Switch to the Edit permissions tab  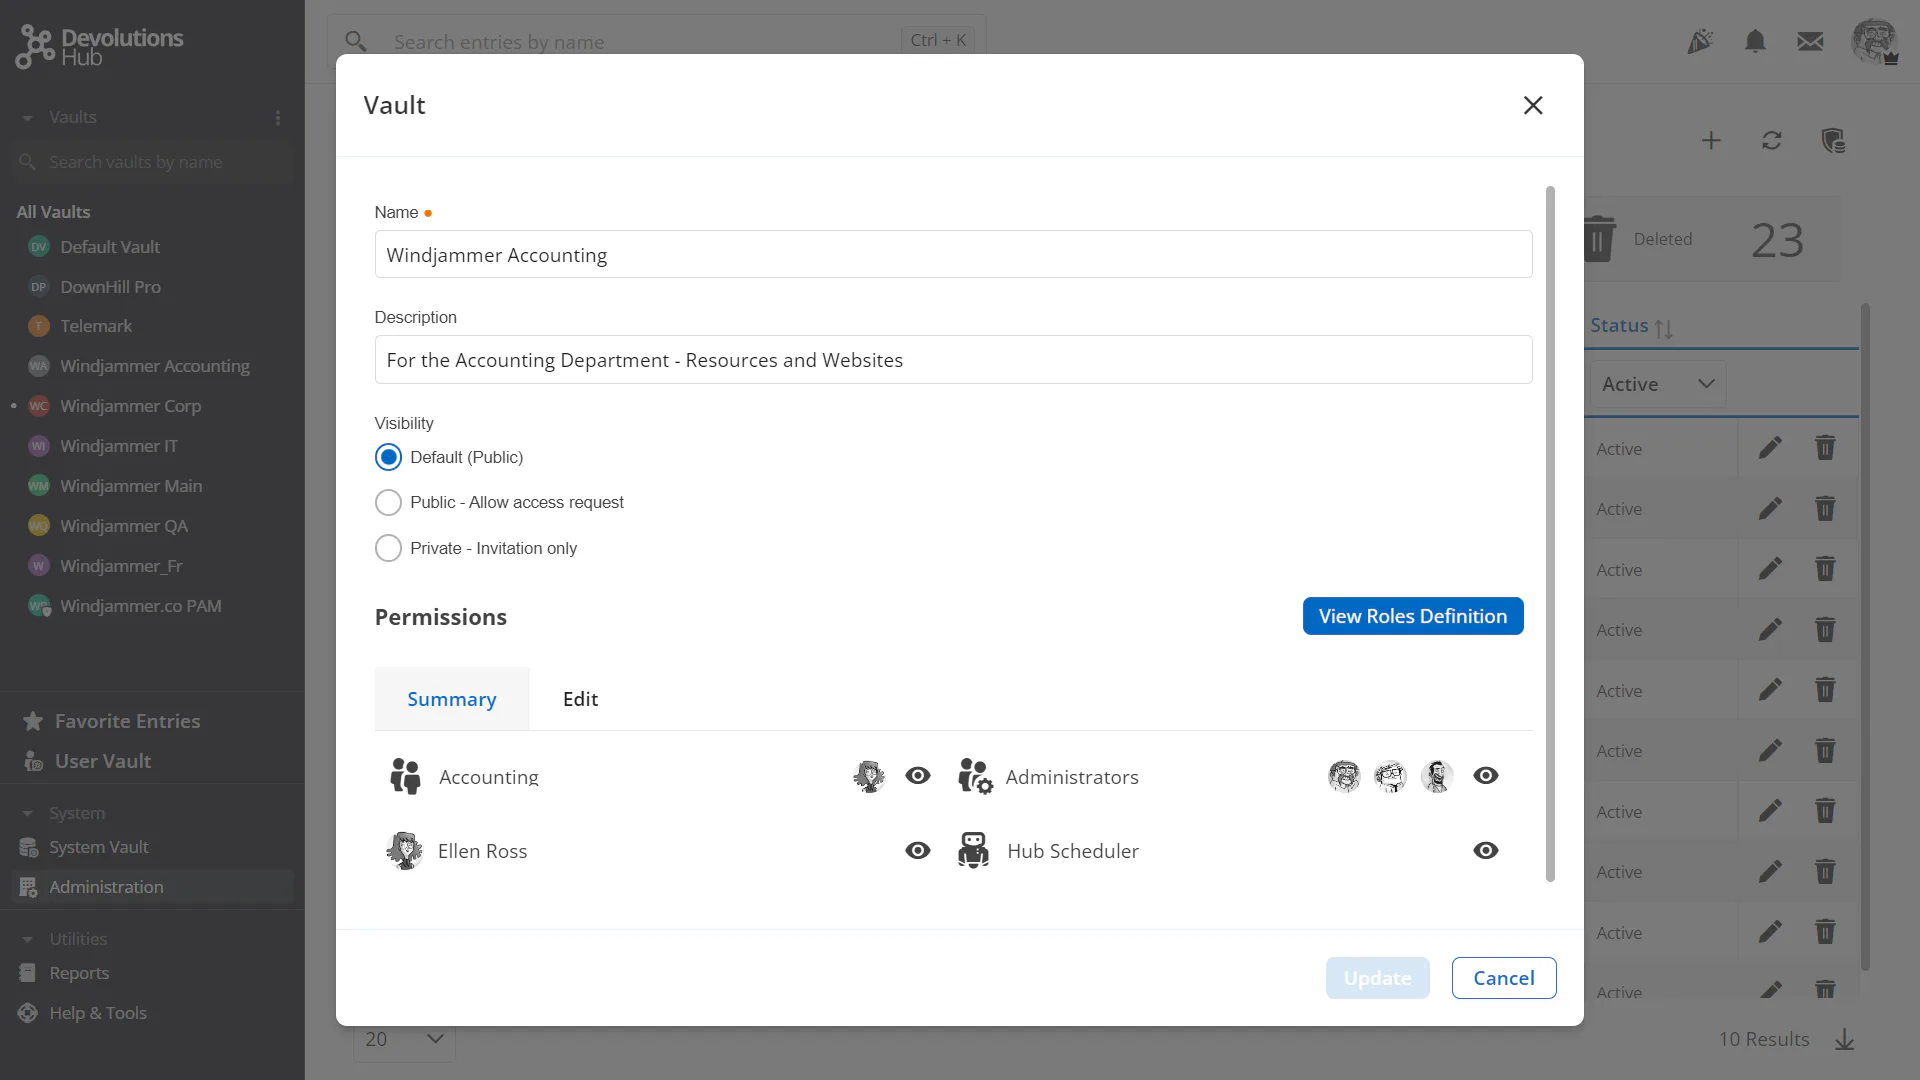[580, 699]
